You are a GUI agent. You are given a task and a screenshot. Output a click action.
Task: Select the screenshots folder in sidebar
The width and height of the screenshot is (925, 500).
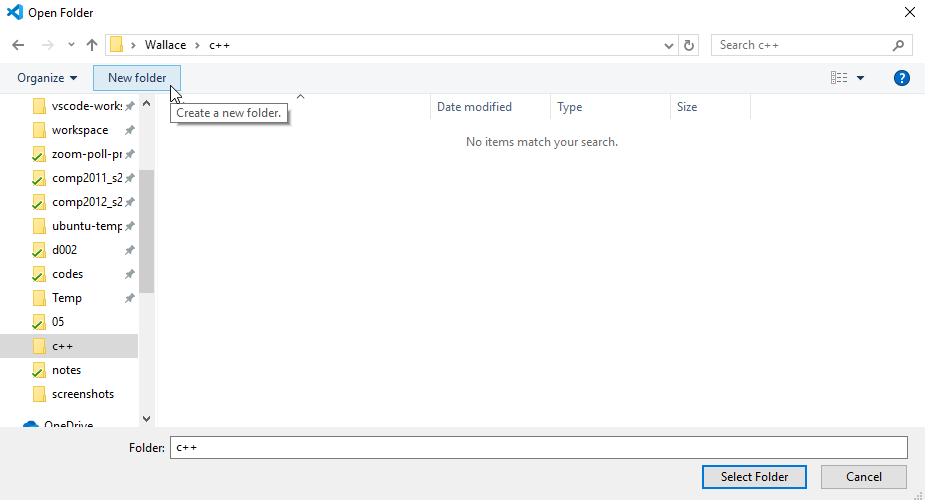click(x=82, y=394)
